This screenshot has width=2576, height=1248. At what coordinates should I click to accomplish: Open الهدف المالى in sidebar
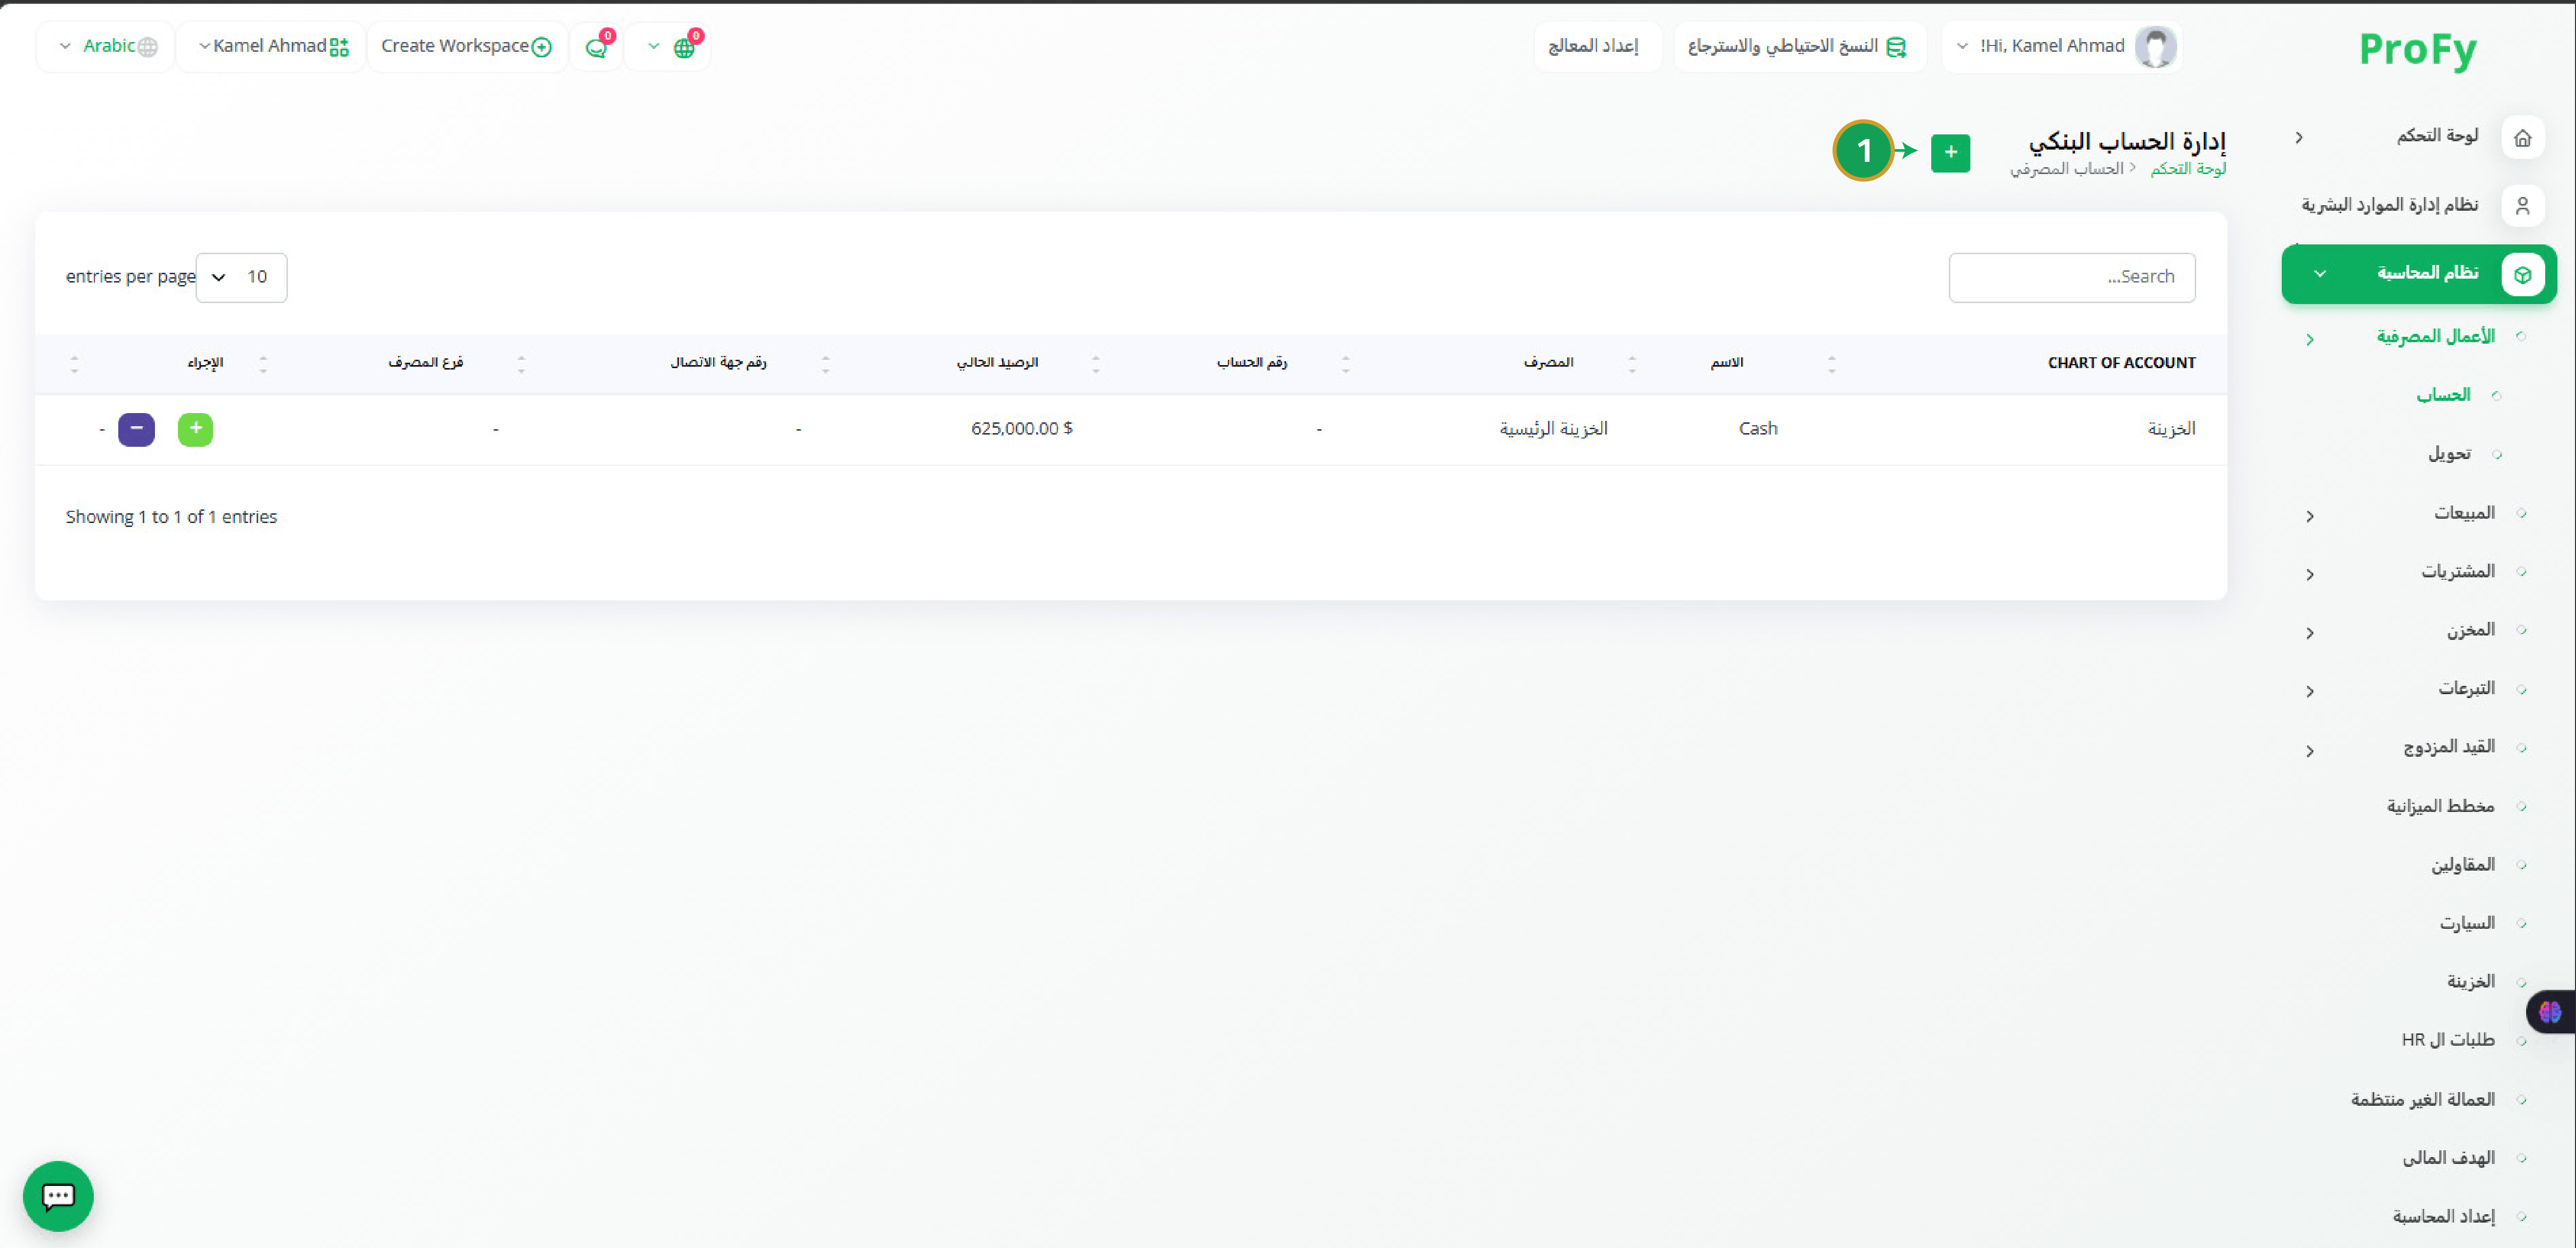[2448, 1157]
